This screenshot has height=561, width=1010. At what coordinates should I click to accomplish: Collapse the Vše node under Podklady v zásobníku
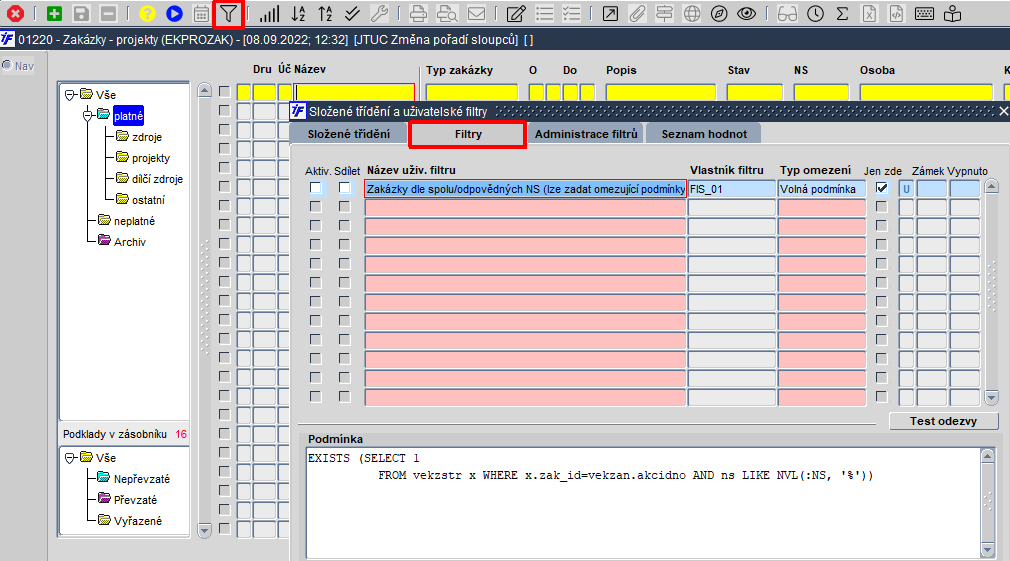point(70,458)
